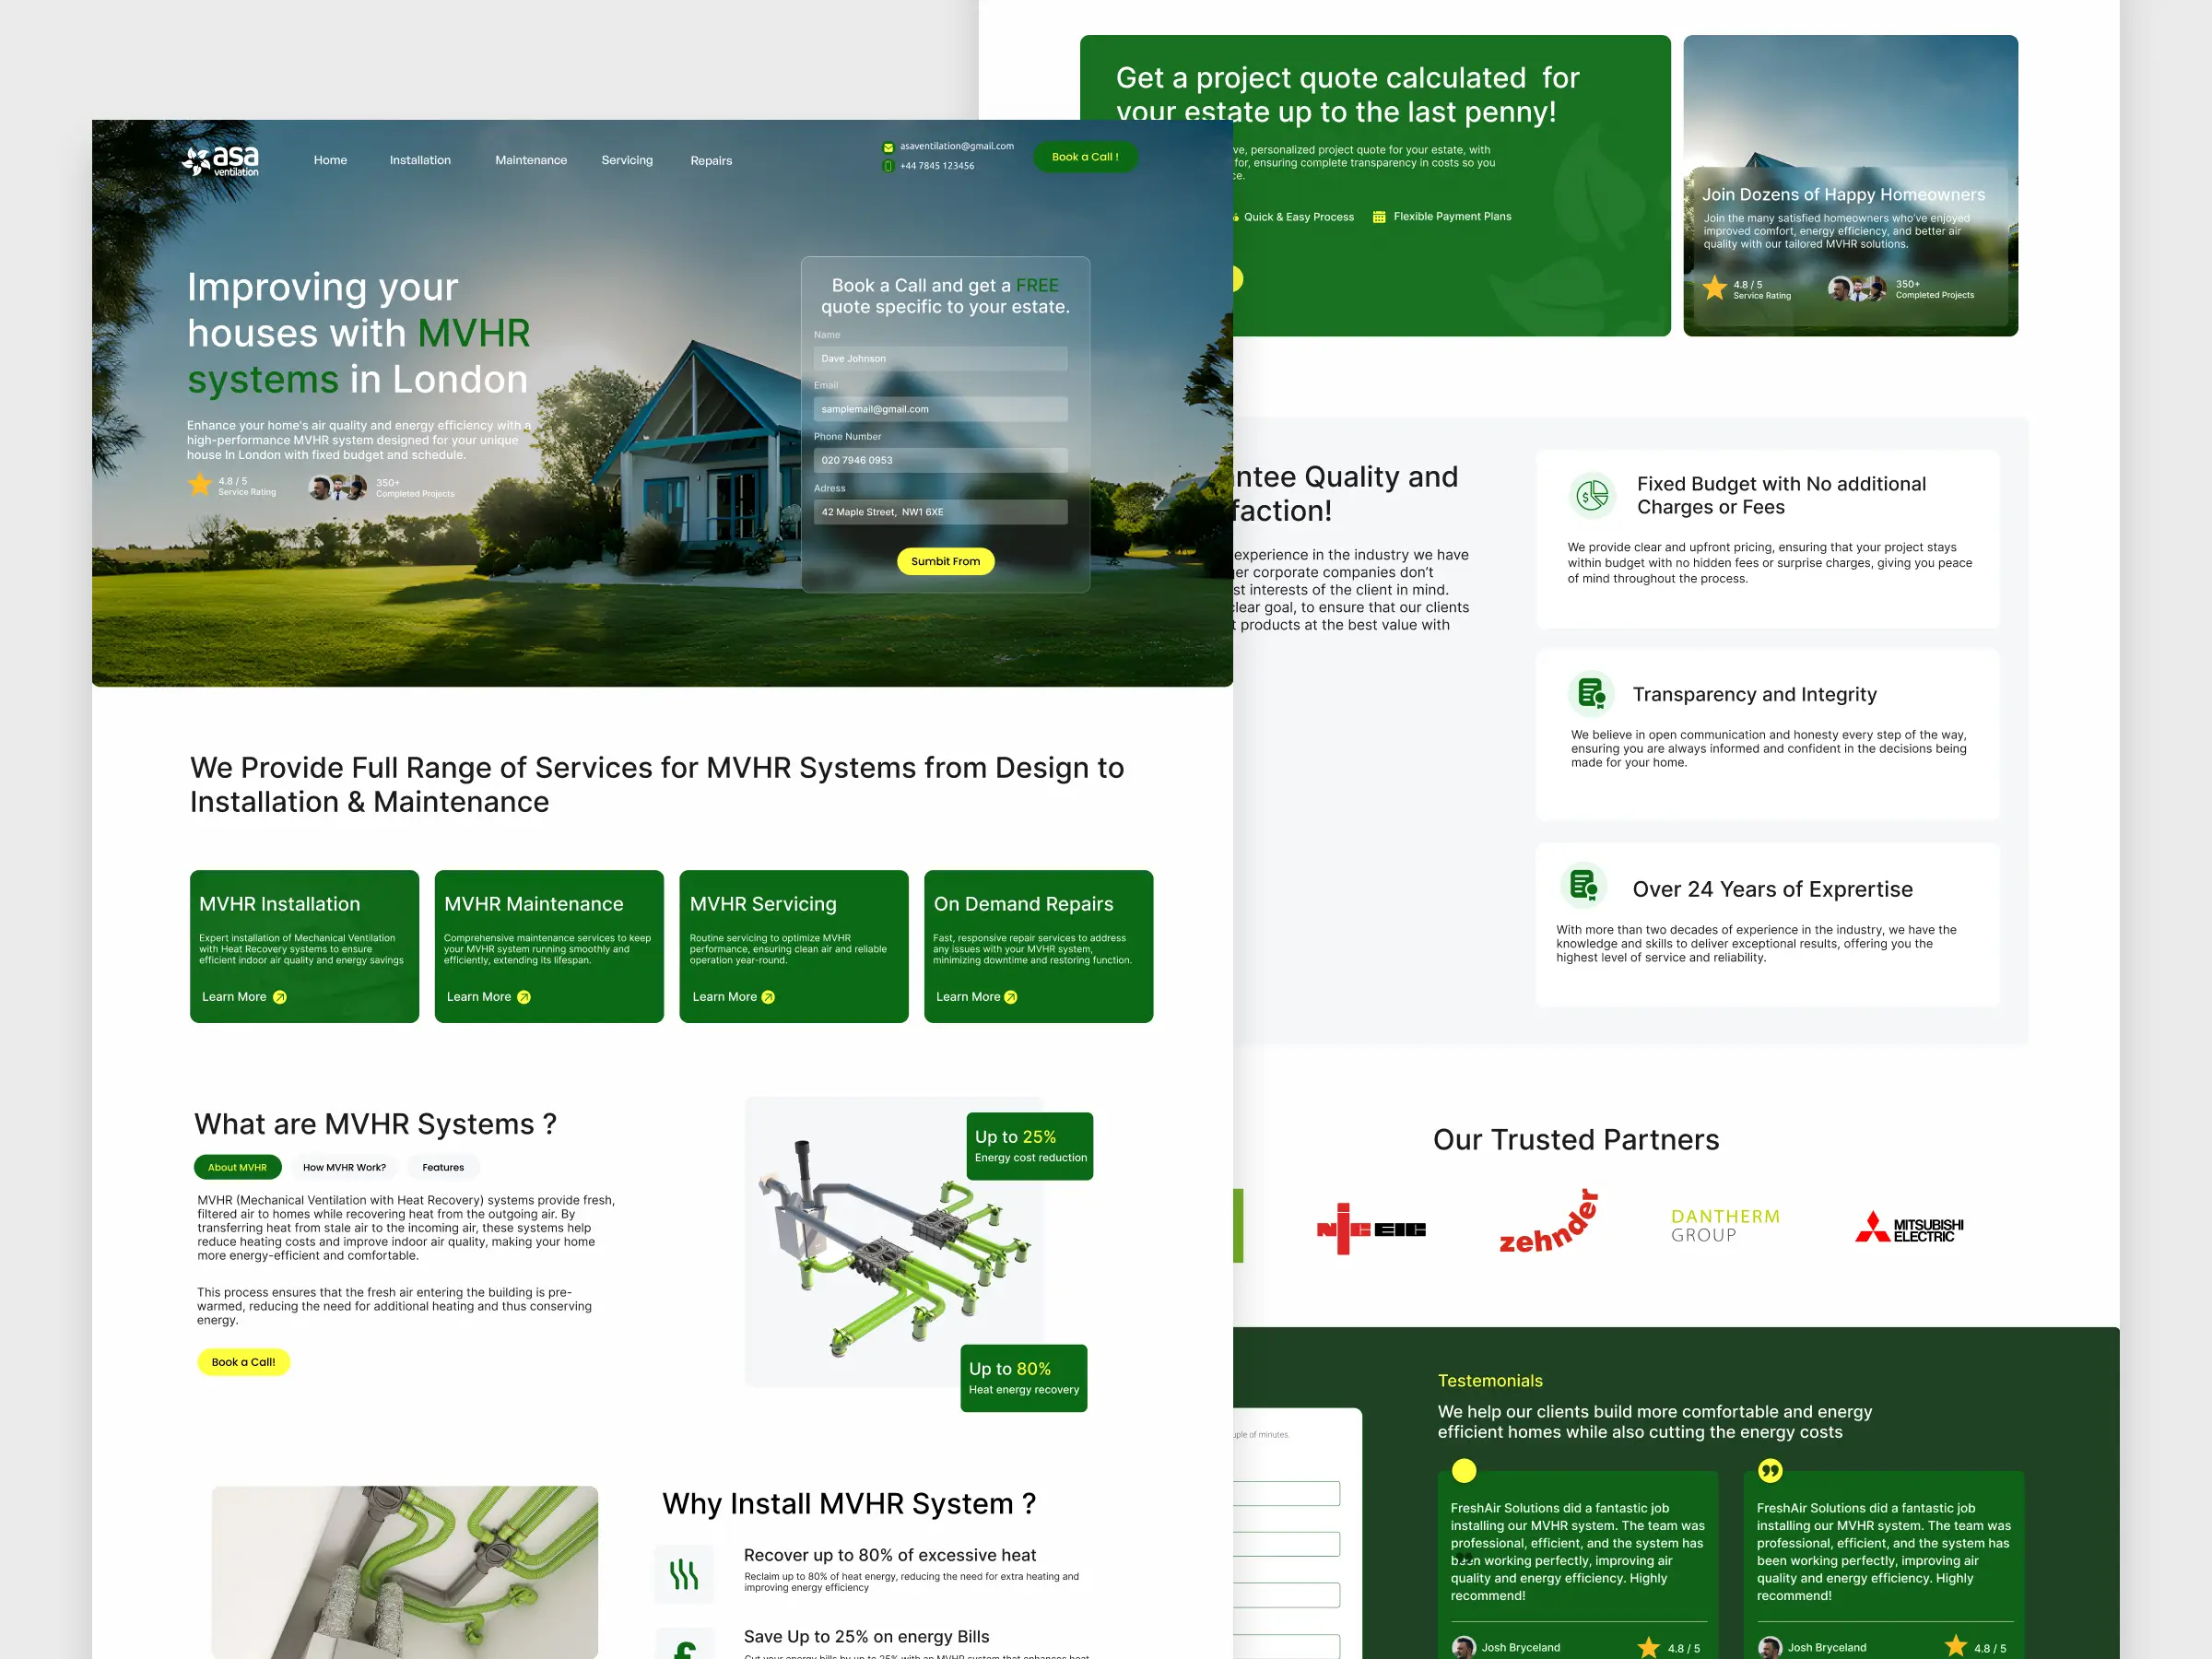The height and width of the screenshot is (1659, 2212).
Task: Focus the Phone Number field
Action: point(940,460)
